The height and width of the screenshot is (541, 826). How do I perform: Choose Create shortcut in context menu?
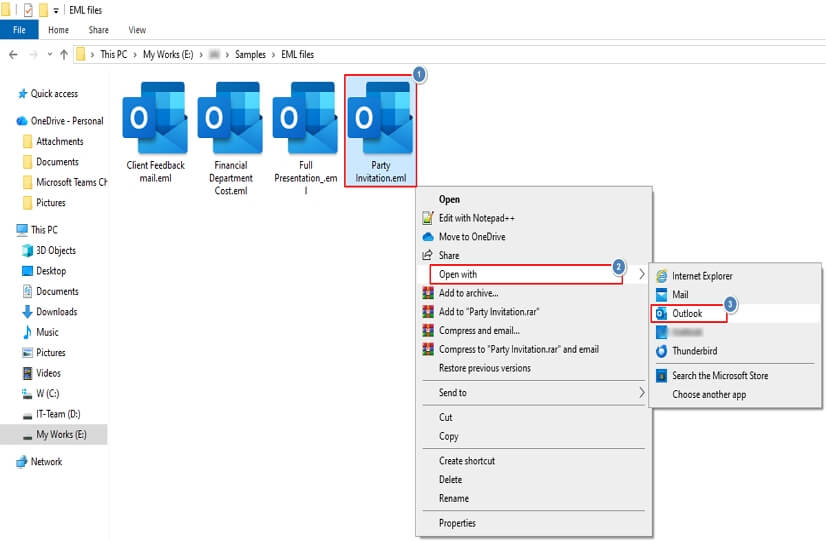tap(467, 461)
